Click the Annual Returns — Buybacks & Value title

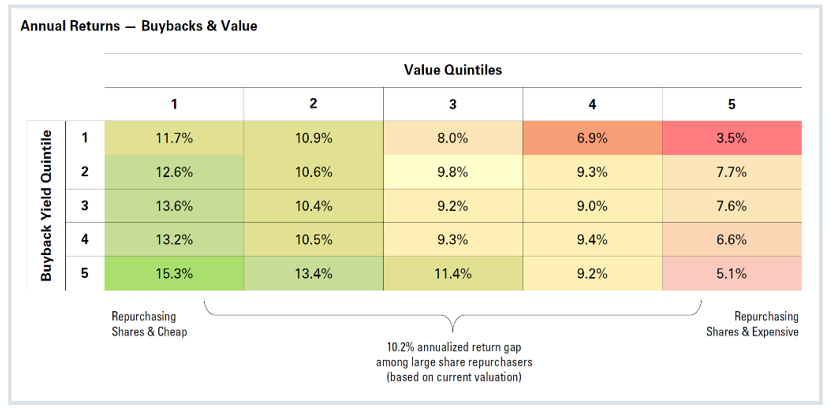pos(139,26)
